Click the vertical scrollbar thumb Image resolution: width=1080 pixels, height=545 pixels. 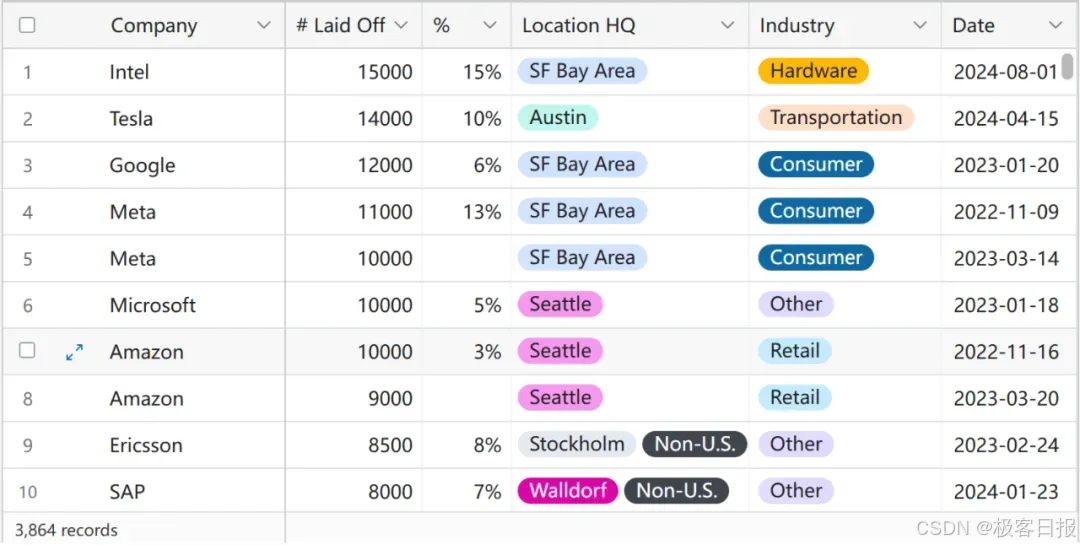click(1068, 67)
